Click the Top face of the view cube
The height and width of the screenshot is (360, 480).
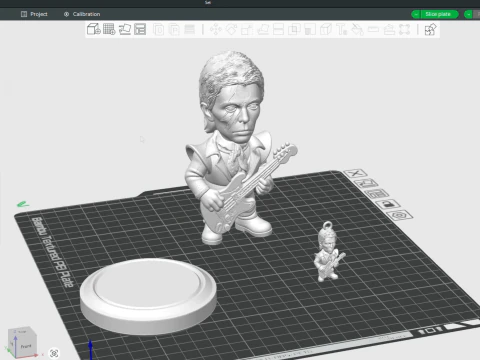pyautogui.click(x=21, y=331)
